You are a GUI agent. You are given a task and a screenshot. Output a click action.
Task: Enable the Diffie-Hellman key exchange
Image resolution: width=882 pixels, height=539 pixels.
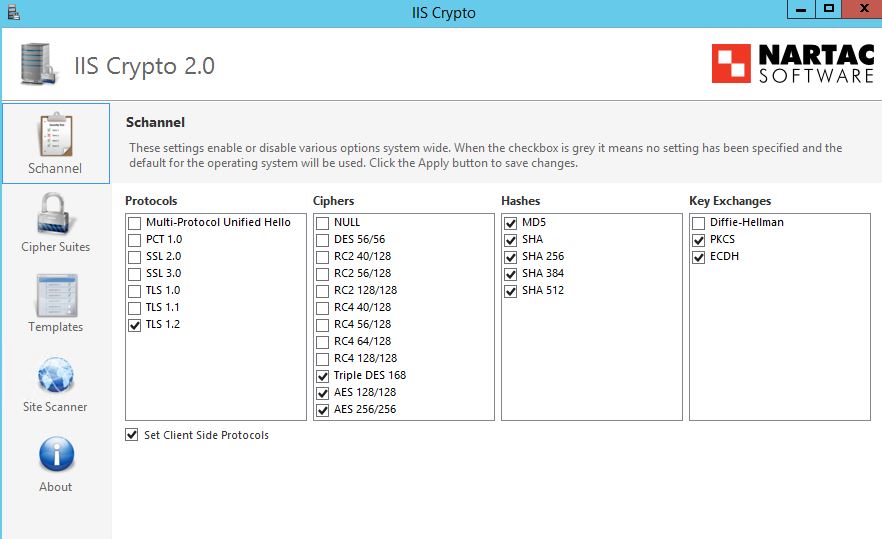[x=698, y=223]
